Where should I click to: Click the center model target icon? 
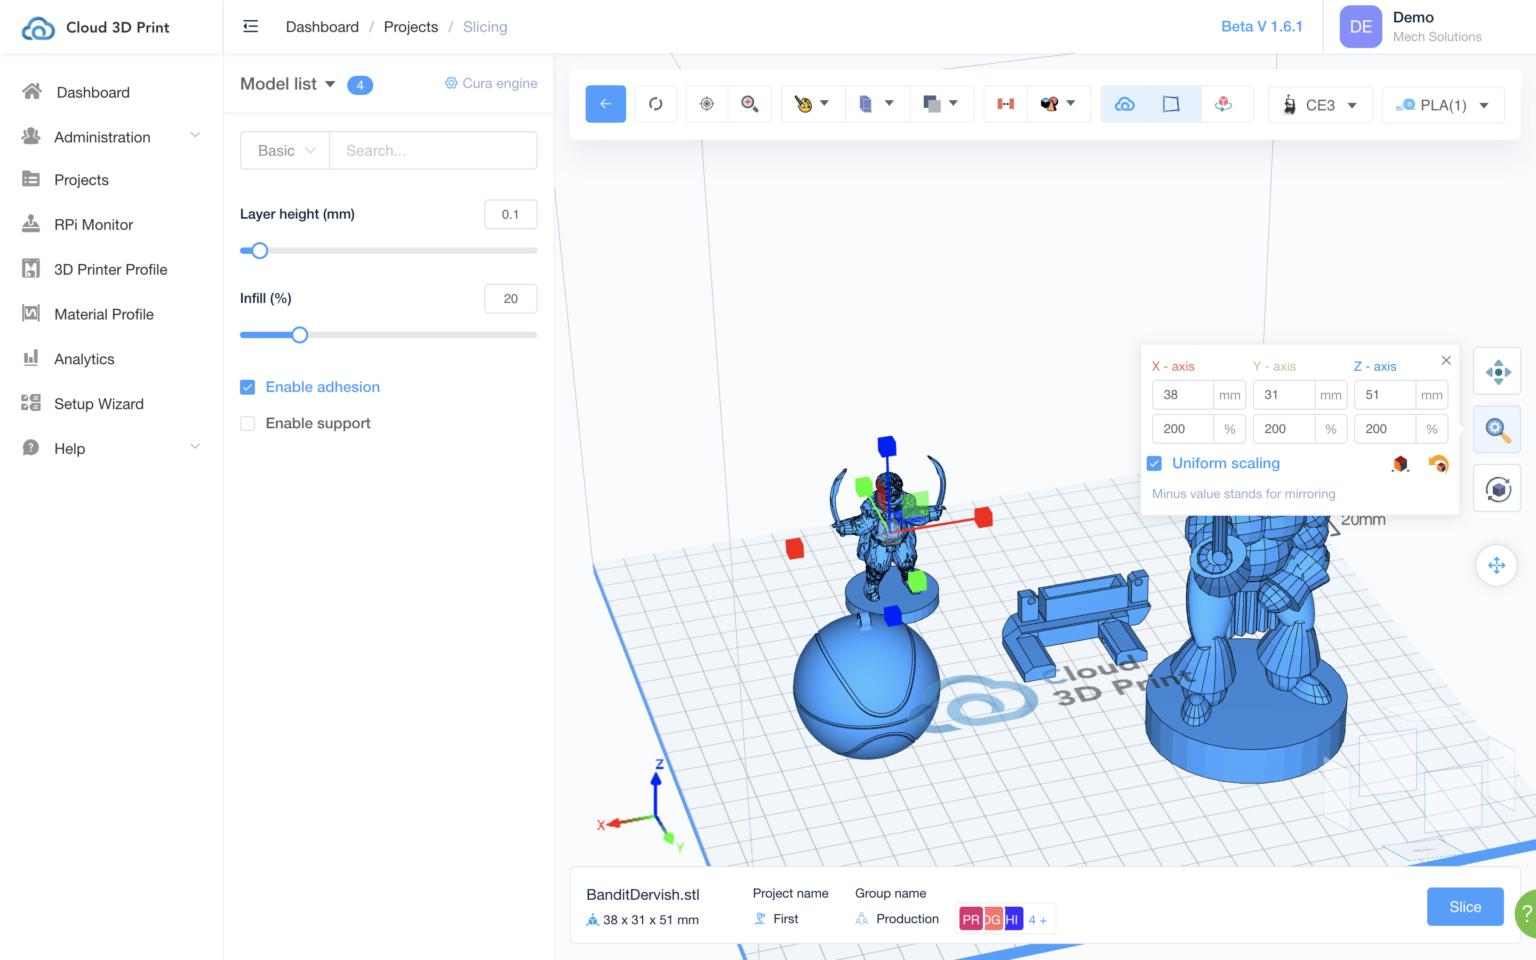[x=707, y=103]
